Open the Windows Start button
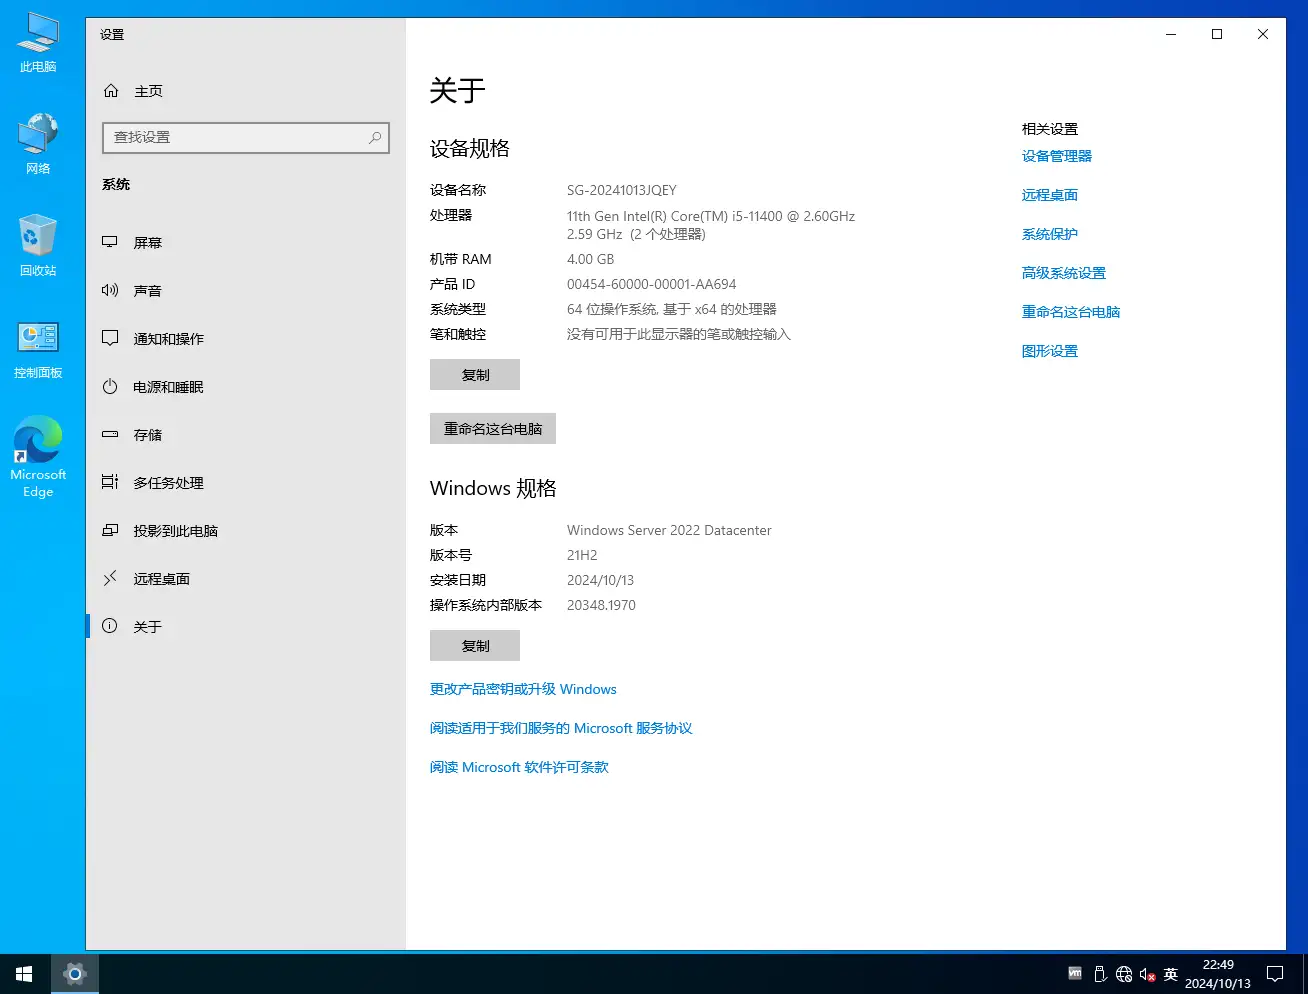 click(24, 973)
